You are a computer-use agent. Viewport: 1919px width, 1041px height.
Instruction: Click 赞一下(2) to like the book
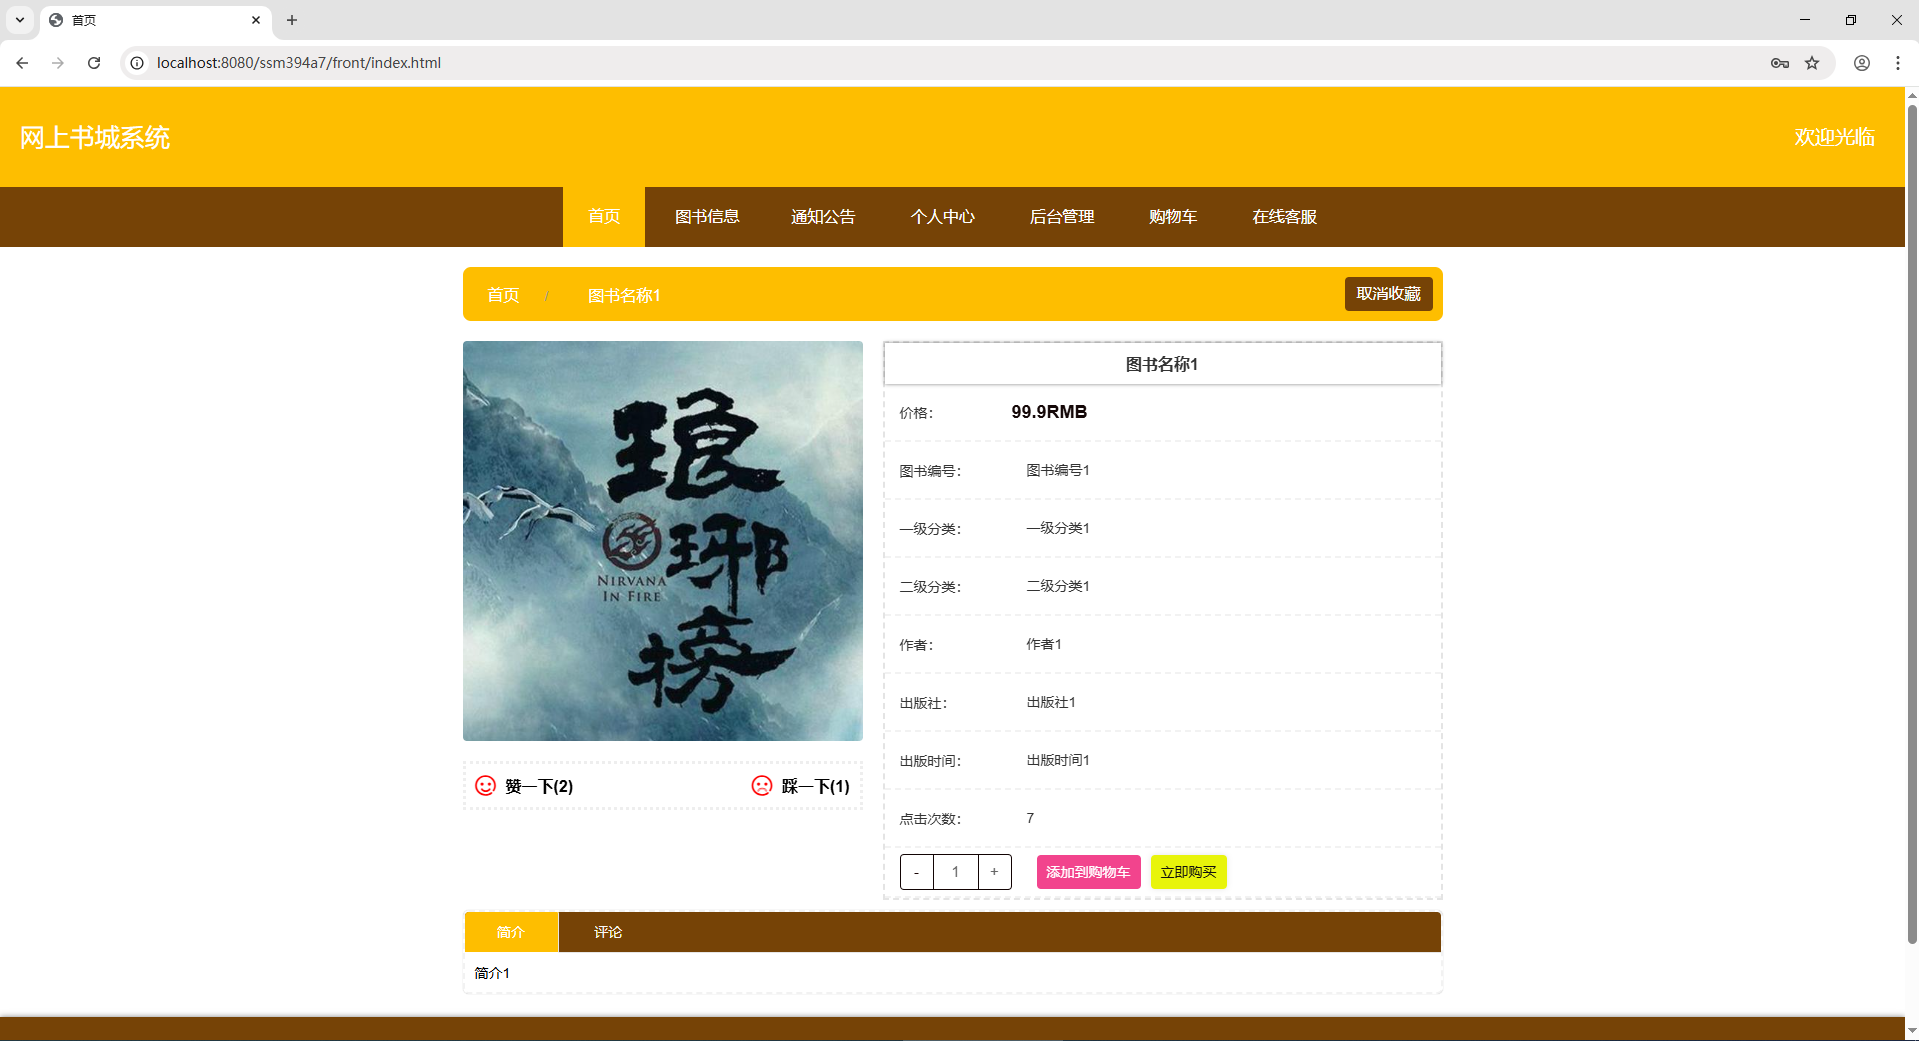point(539,787)
